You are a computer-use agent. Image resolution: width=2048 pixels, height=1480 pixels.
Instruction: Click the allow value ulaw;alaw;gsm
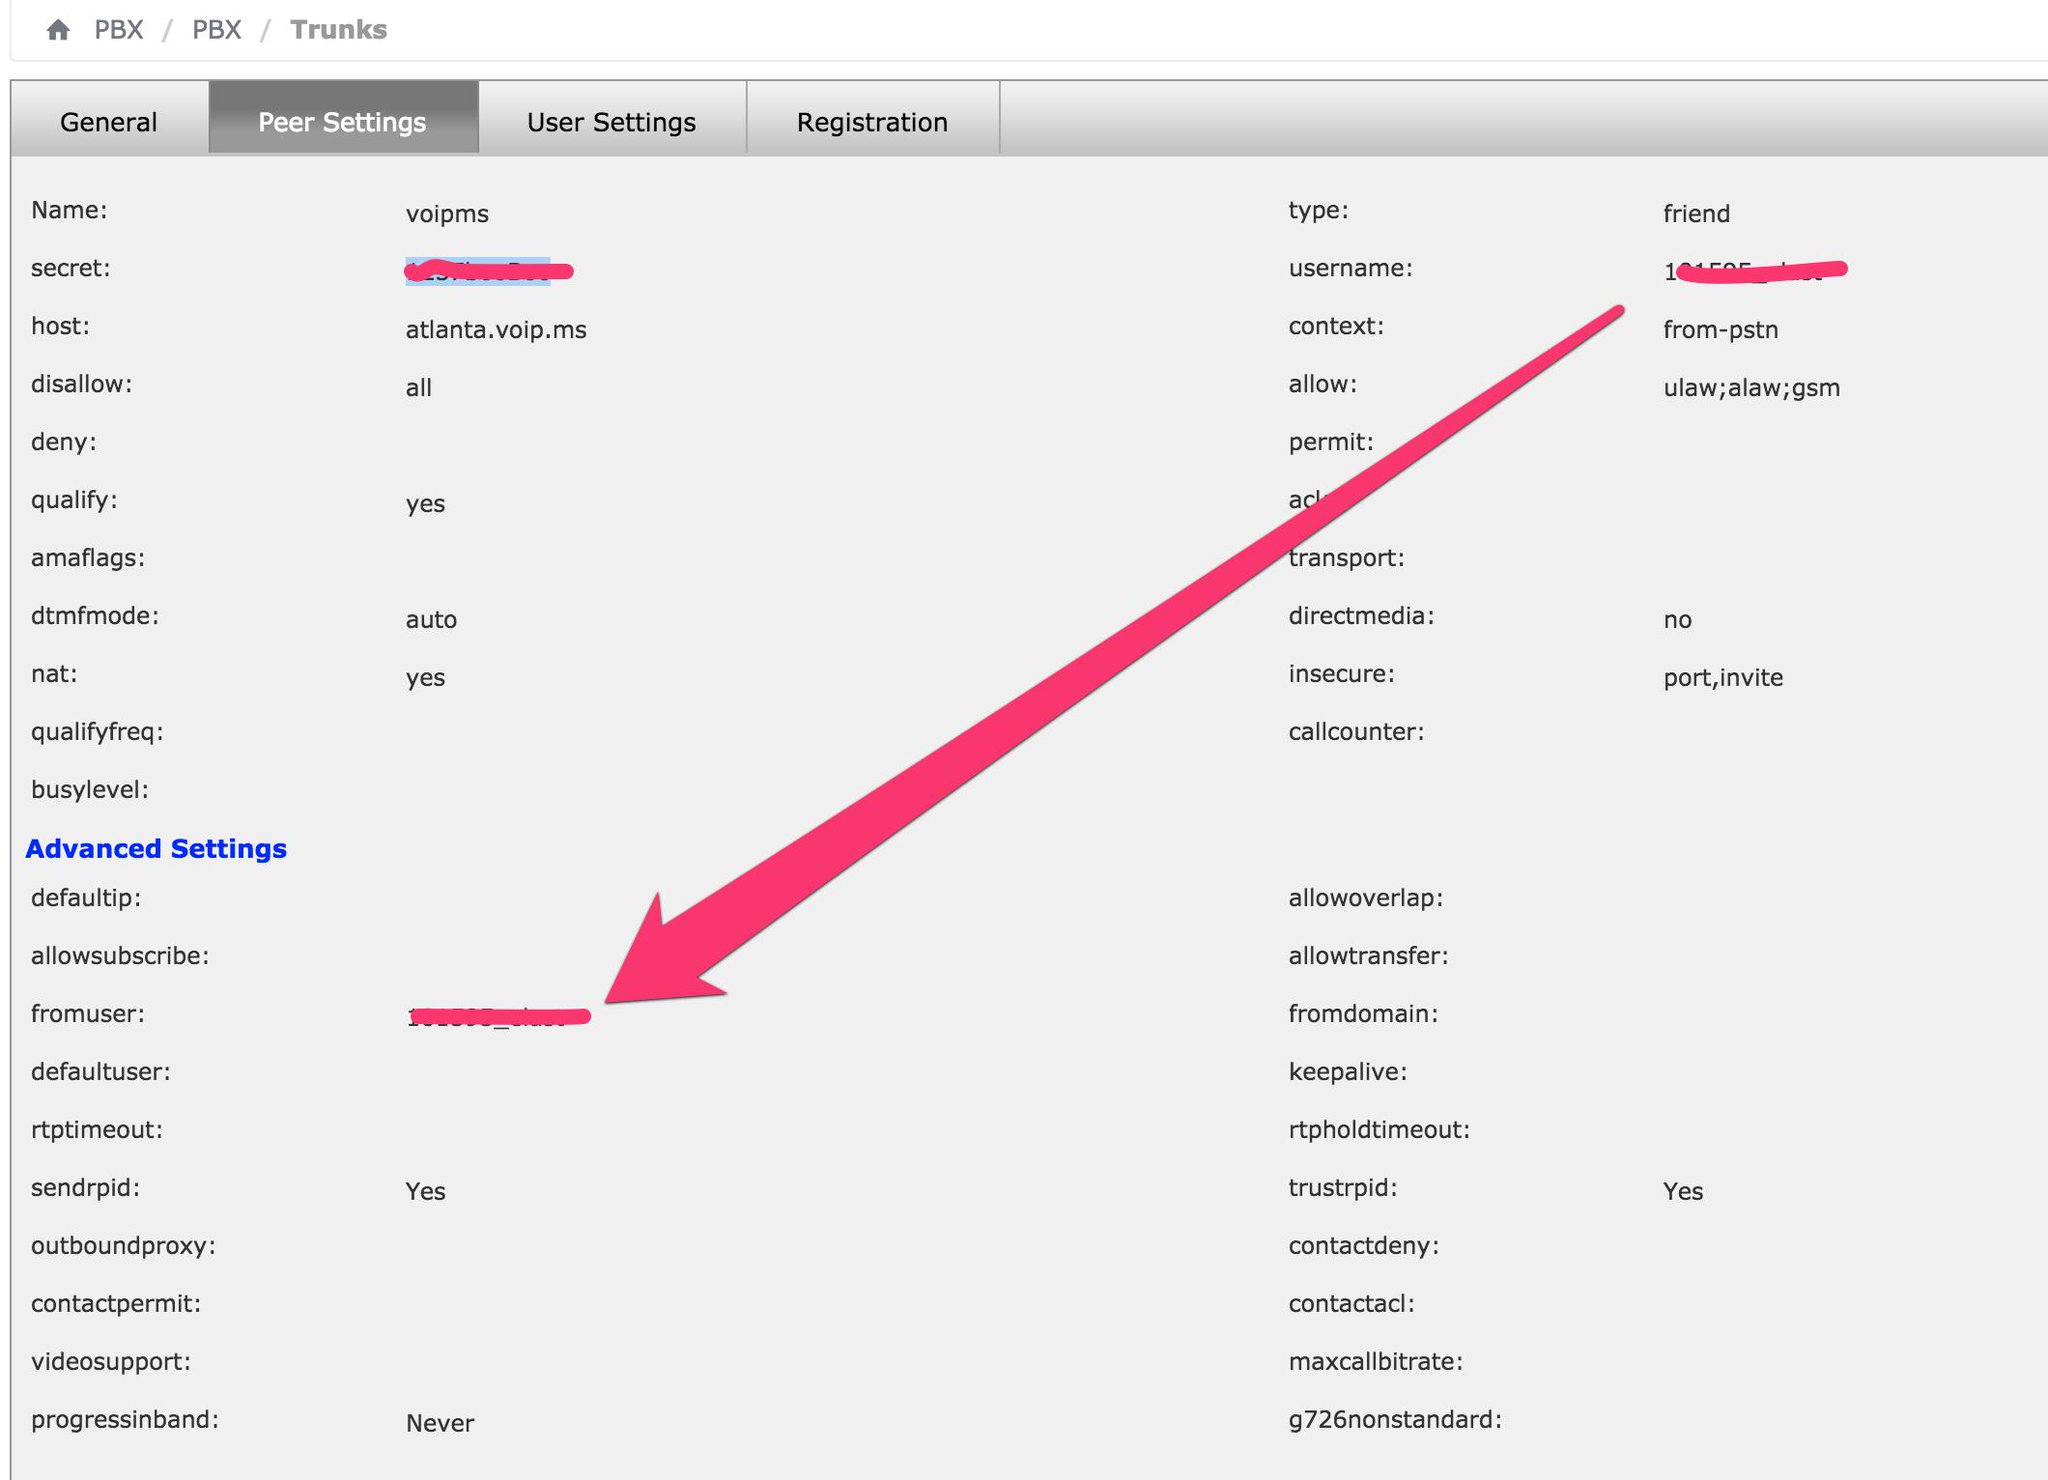point(1752,388)
